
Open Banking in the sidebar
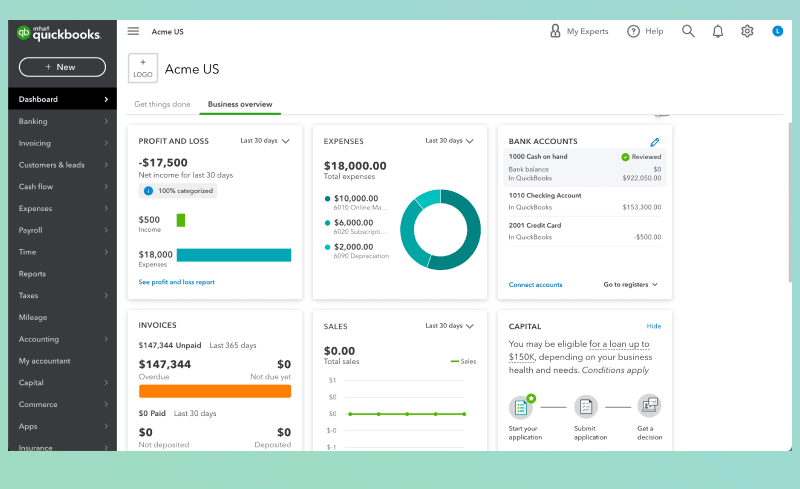tap(62, 121)
